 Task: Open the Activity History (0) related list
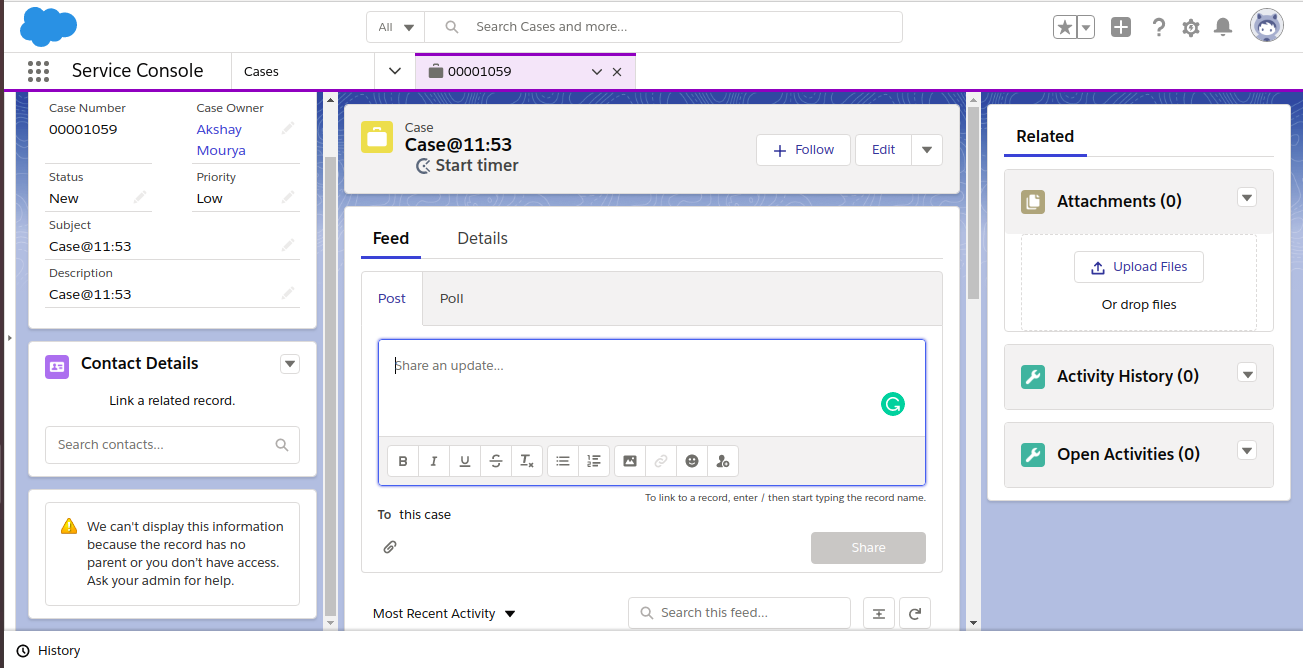pos(1128,376)
